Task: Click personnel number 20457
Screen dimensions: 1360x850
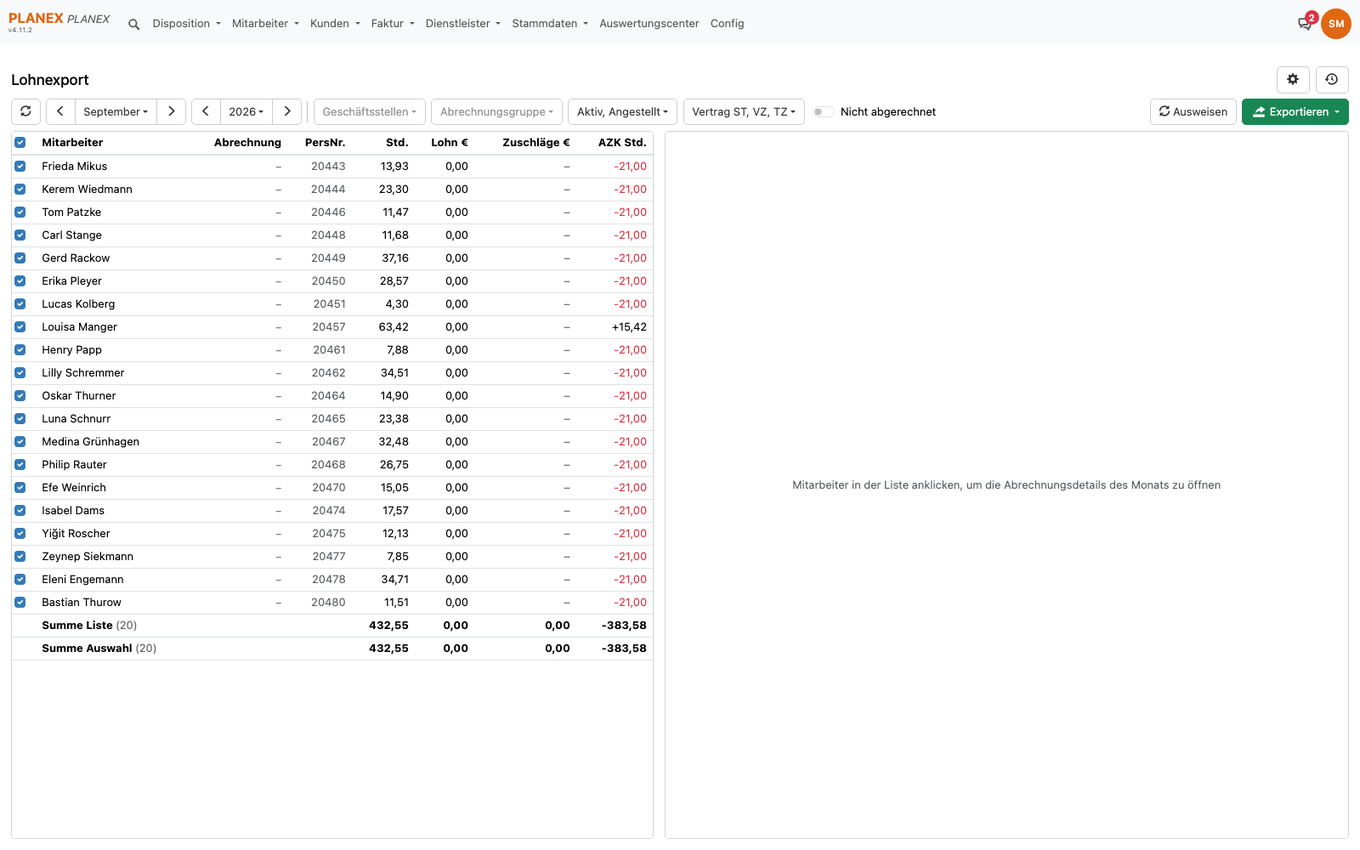Action: 329,327
